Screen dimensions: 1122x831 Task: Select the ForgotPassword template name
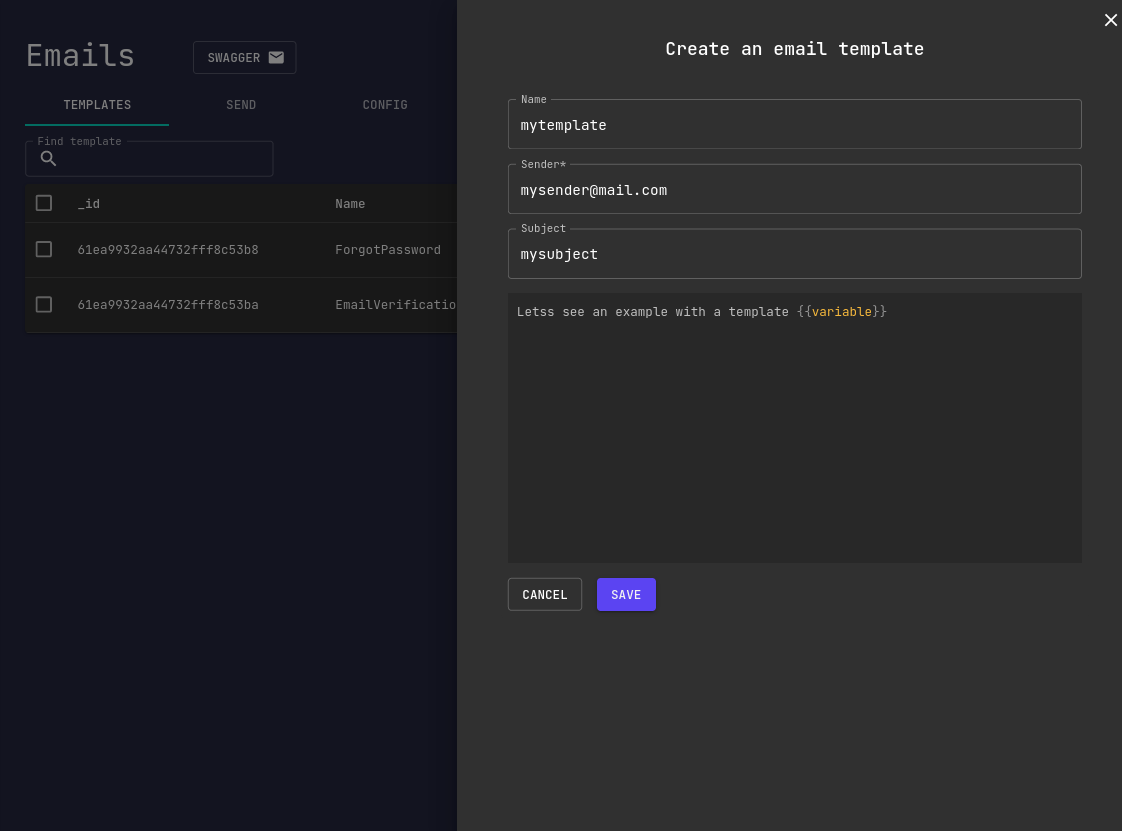(388, 250)
